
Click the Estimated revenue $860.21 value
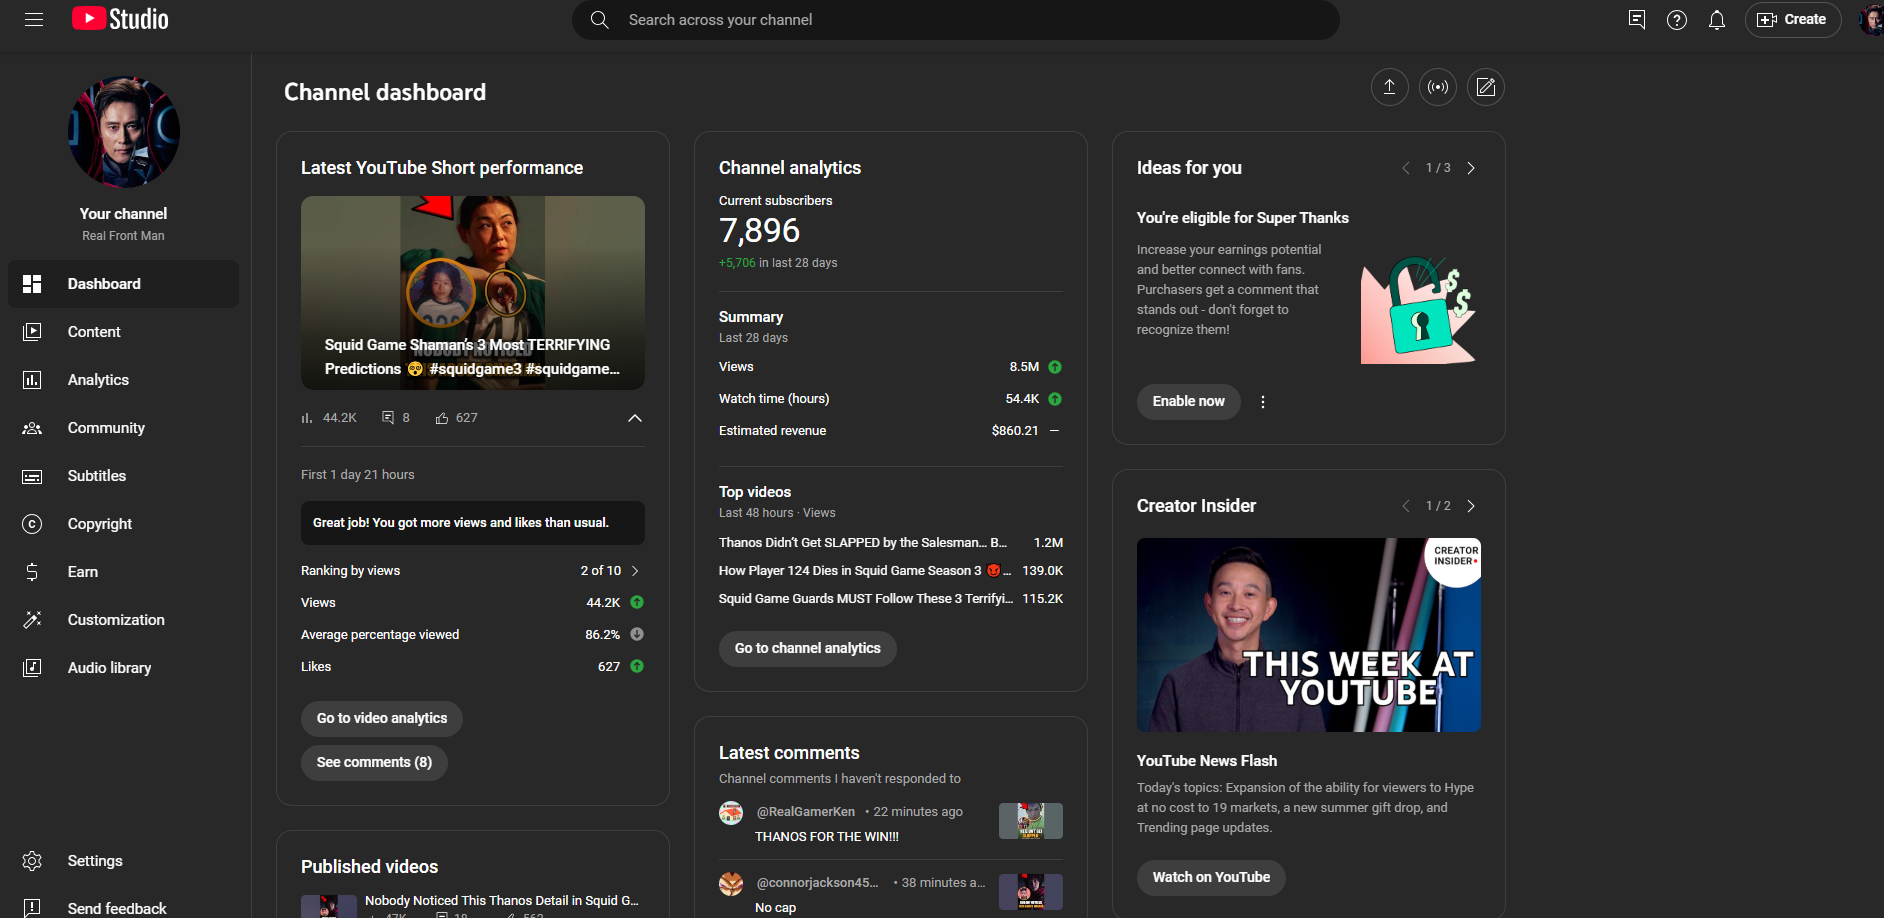[1014, 431]
